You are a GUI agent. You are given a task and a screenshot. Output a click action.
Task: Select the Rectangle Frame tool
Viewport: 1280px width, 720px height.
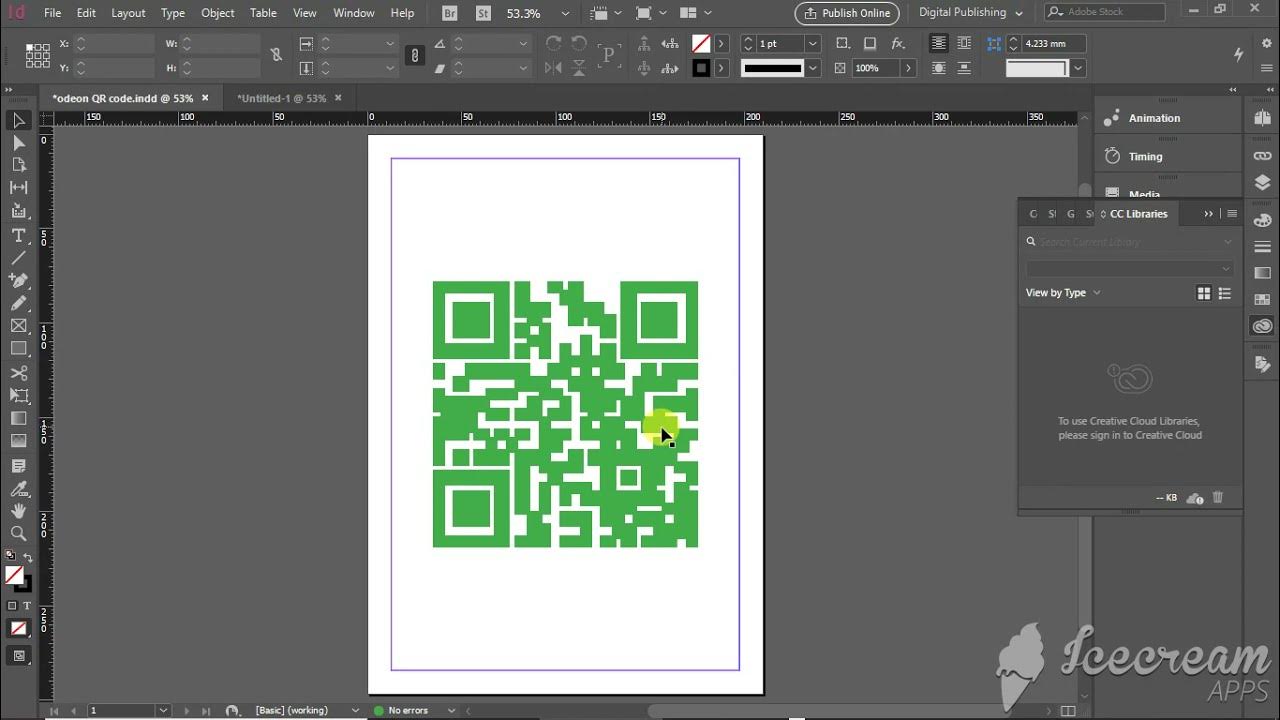coord(18,326)
